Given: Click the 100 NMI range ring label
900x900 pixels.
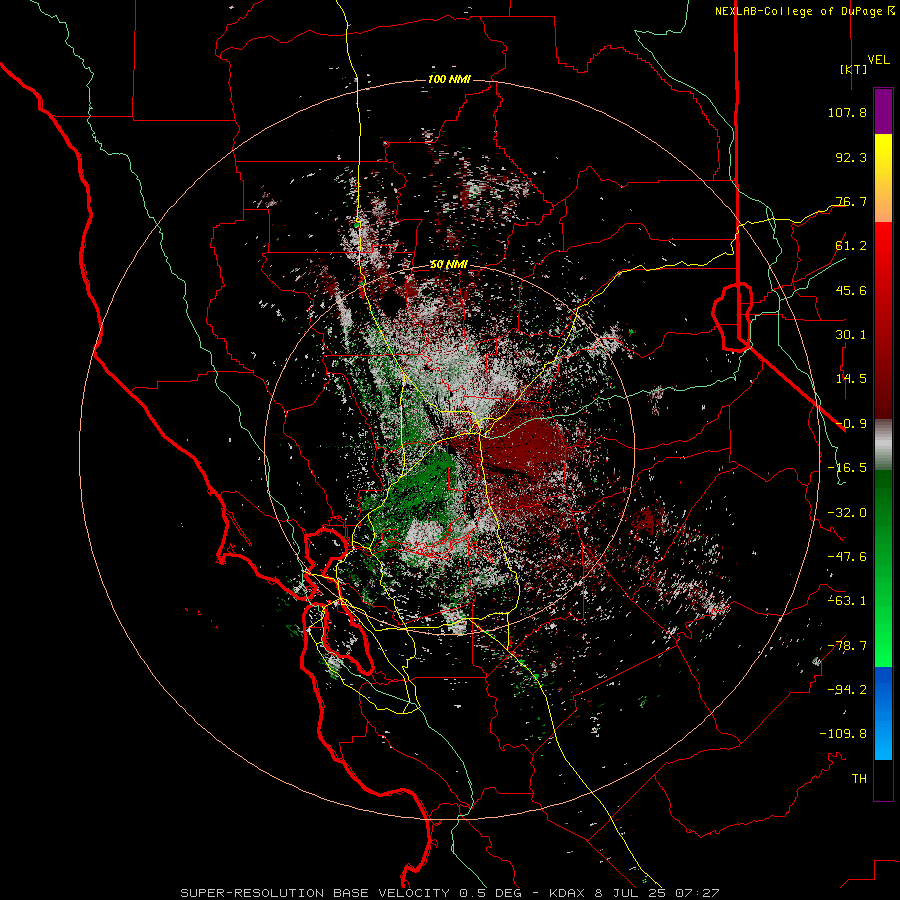Looking at the screenshot, I should click(x=449, y=79).
